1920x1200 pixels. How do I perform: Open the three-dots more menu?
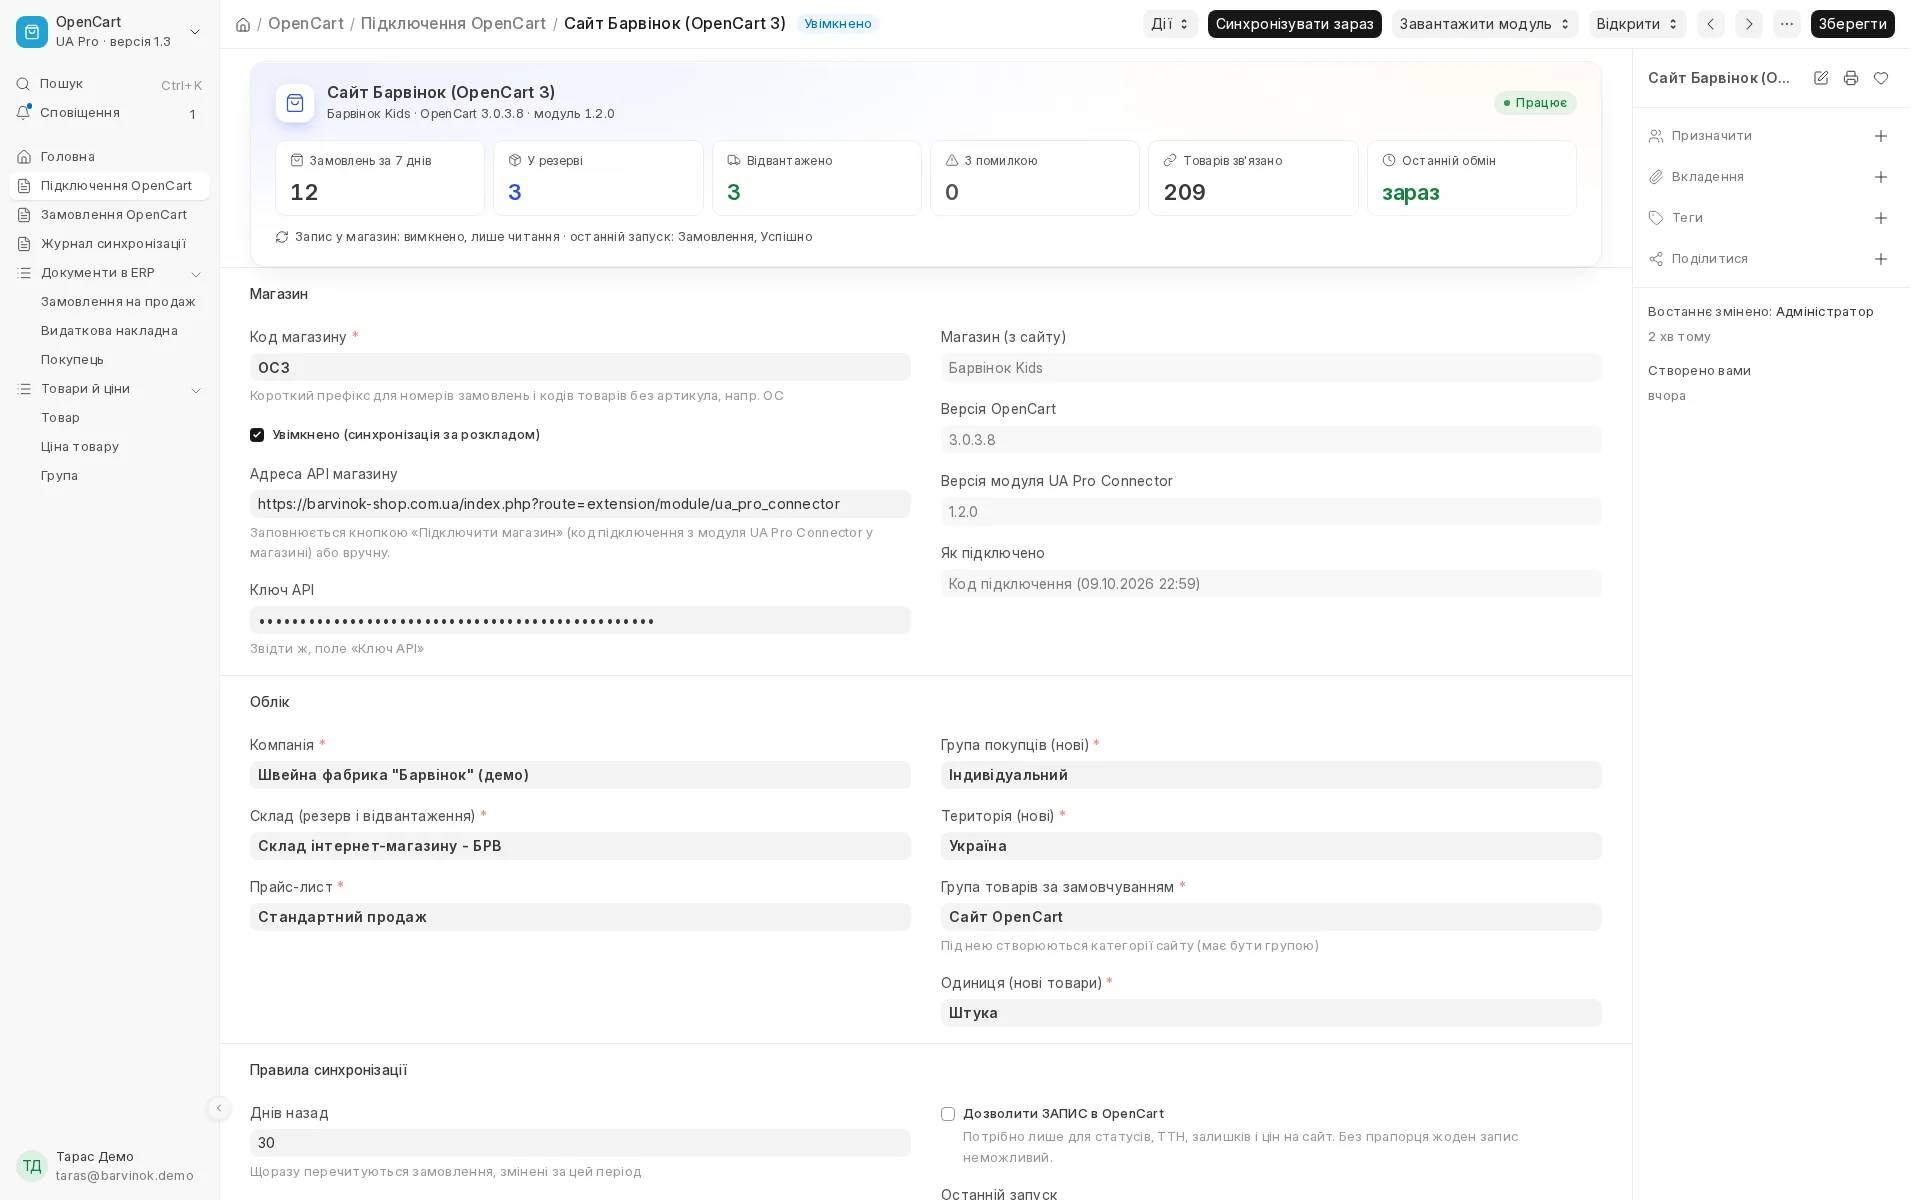click(x=1787, y=24)
